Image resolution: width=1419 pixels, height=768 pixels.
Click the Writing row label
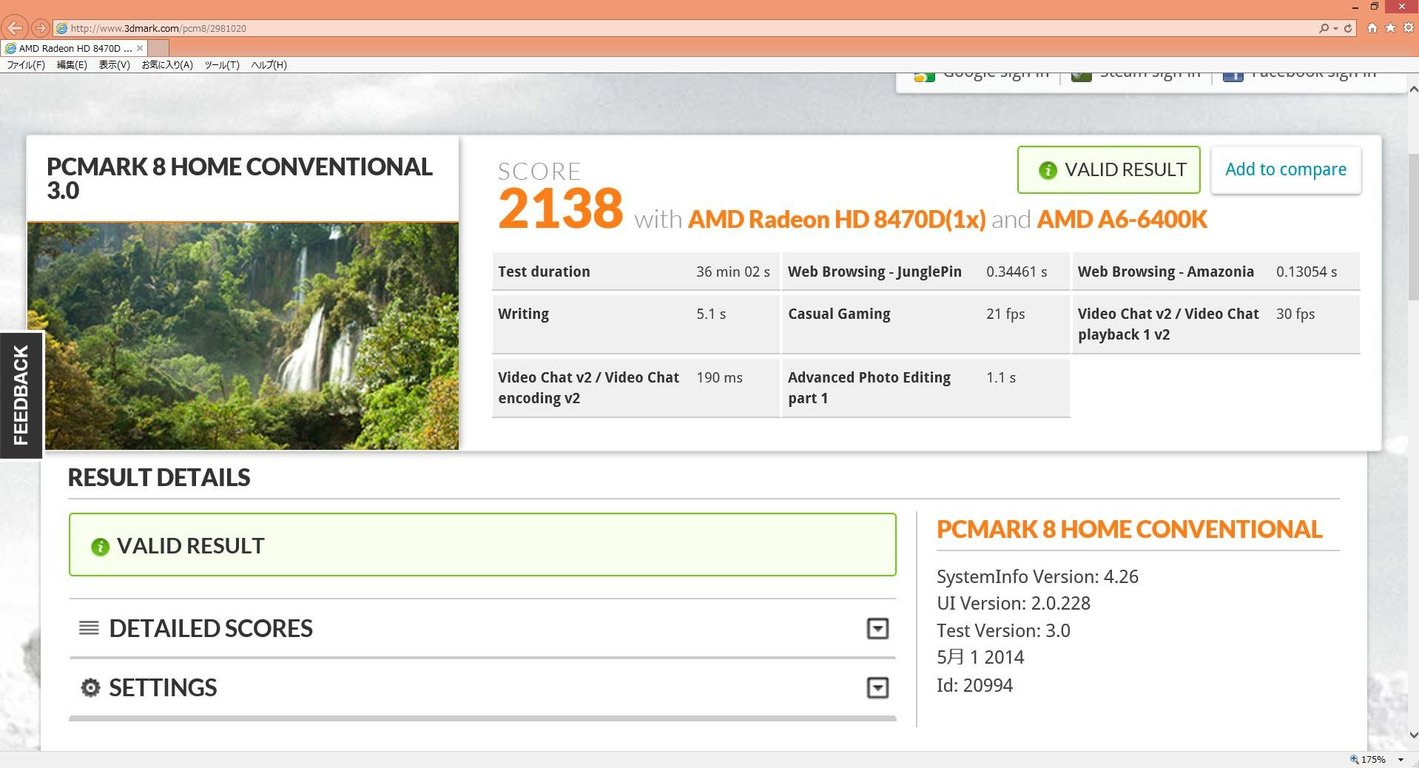[523, 314]
